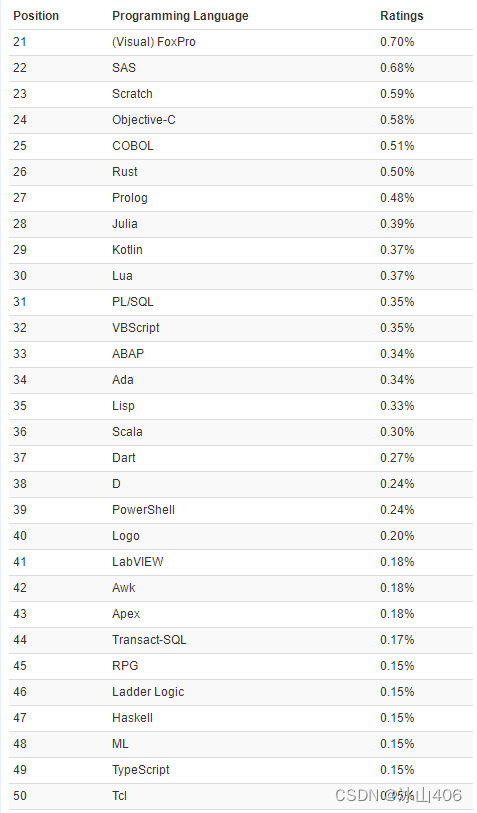Click the Programming Language column header
Screen dimensions: 477x813
pos(180,16)
